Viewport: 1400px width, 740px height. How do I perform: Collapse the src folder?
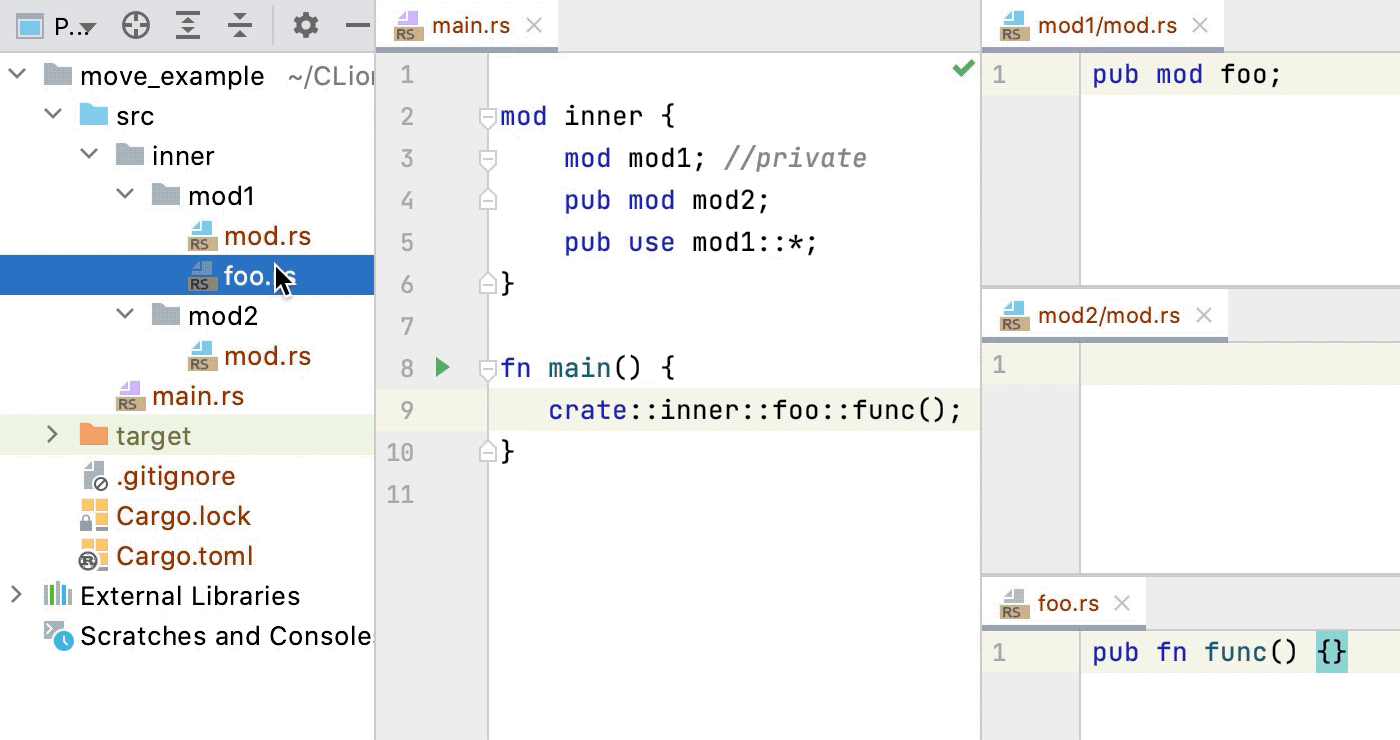point(53,115)
